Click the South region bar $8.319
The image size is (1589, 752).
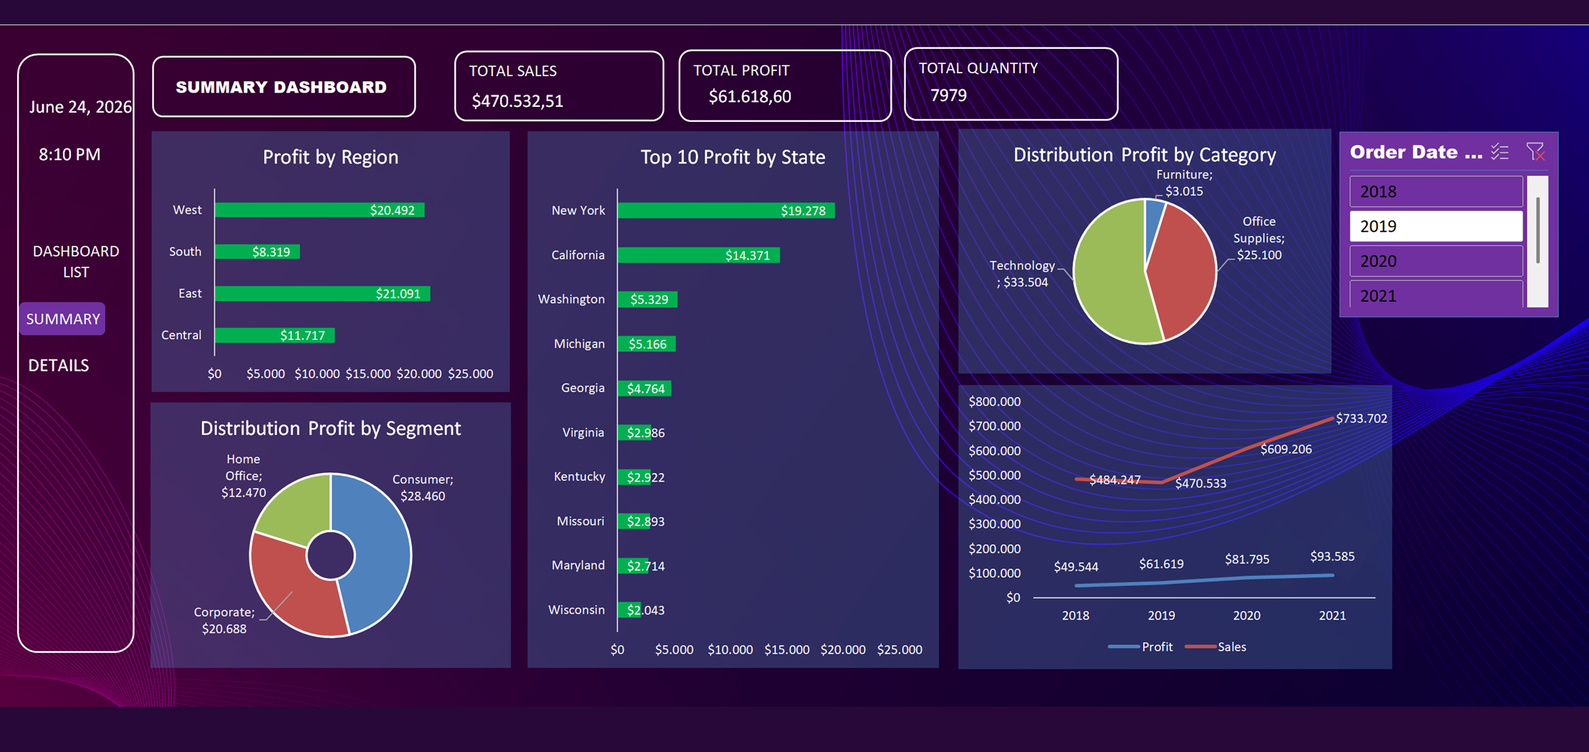tap(257, 252)
